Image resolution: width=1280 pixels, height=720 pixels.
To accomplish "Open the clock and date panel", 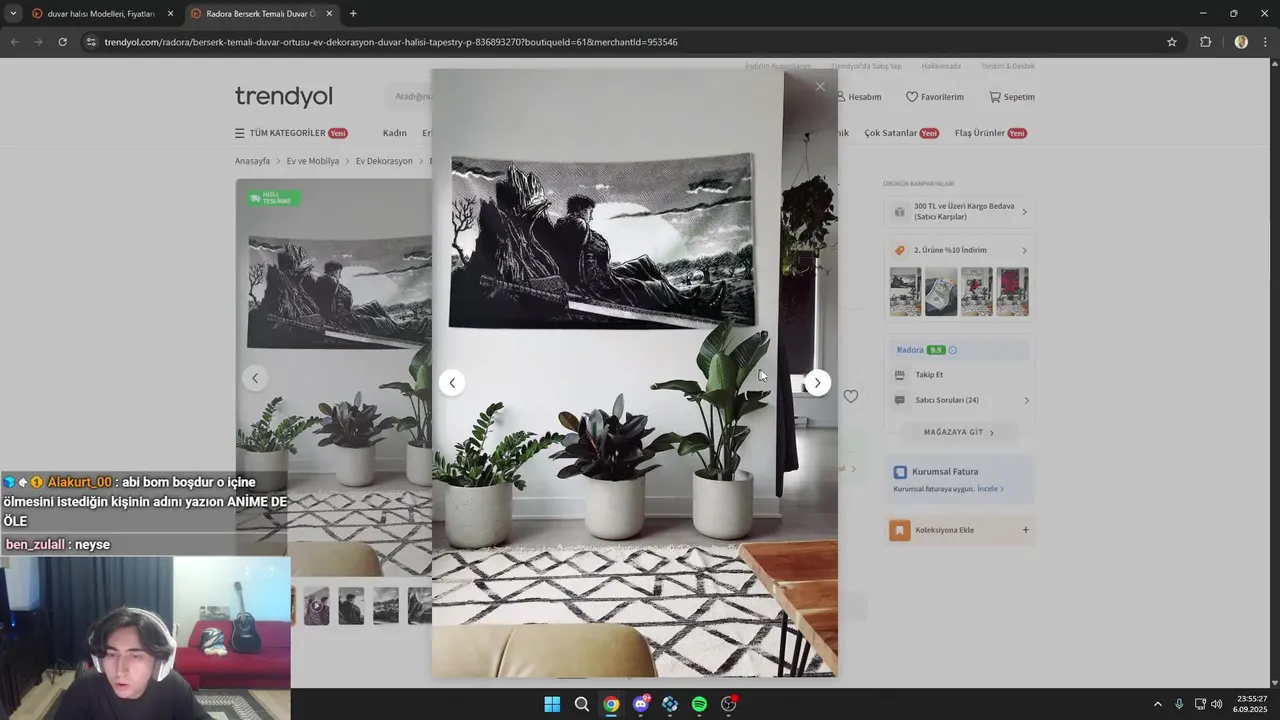I will [1252, 704].
